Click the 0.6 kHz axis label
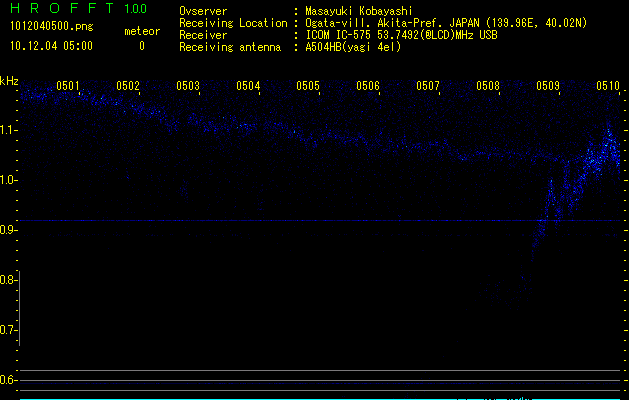This screenshot has width=629, height=400. pyautogui.click(x=8, y=380)
